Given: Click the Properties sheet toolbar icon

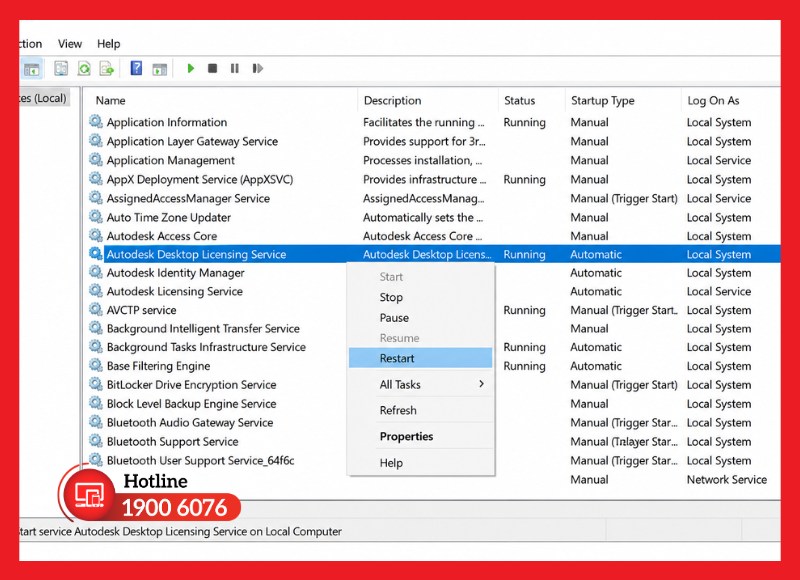Looking at the screenshot, I should (61, 68).
